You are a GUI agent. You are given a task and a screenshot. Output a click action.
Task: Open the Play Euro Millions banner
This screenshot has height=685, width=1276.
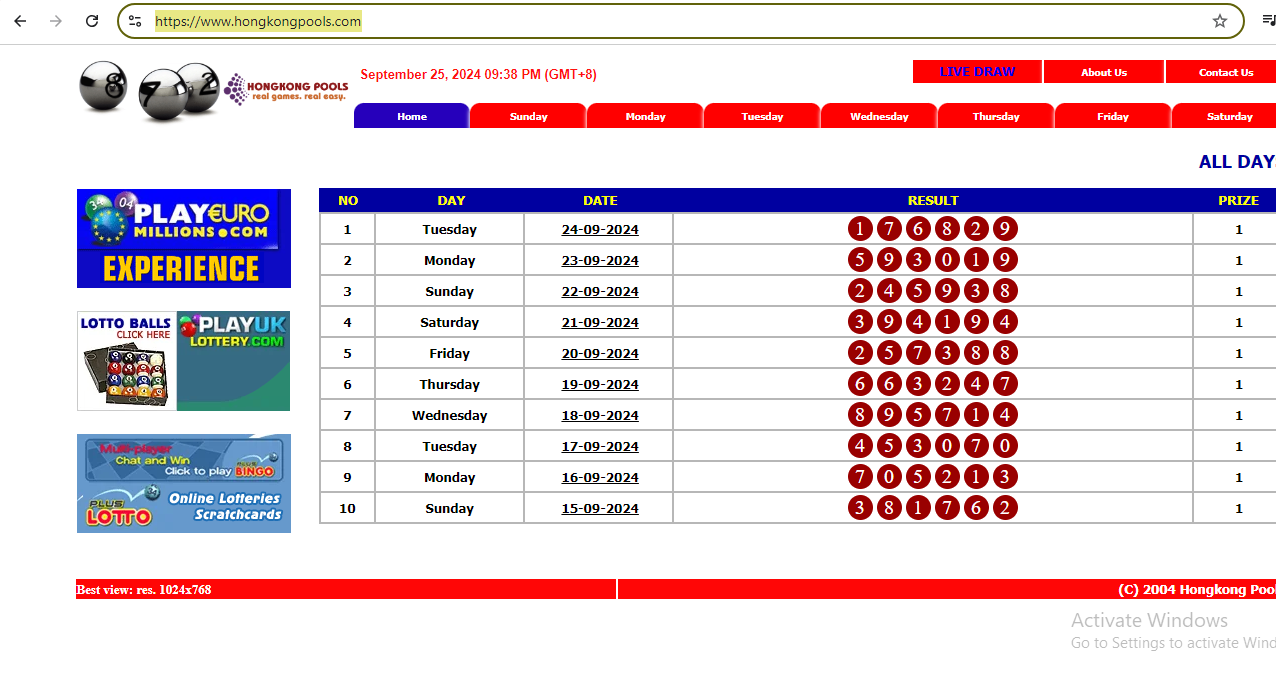pyautogui.click(x=184, y=238)
